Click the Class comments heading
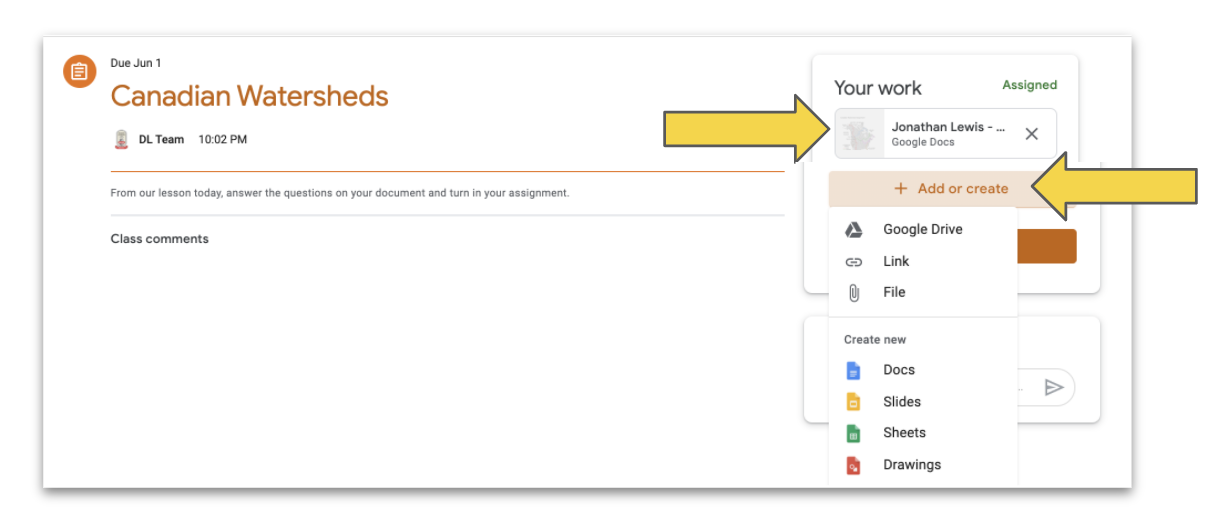 [160, 239]
